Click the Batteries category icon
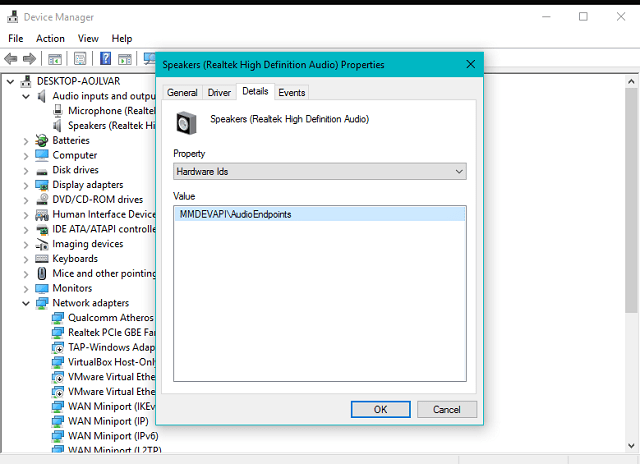The image size is (640, 464). (41, 141)
